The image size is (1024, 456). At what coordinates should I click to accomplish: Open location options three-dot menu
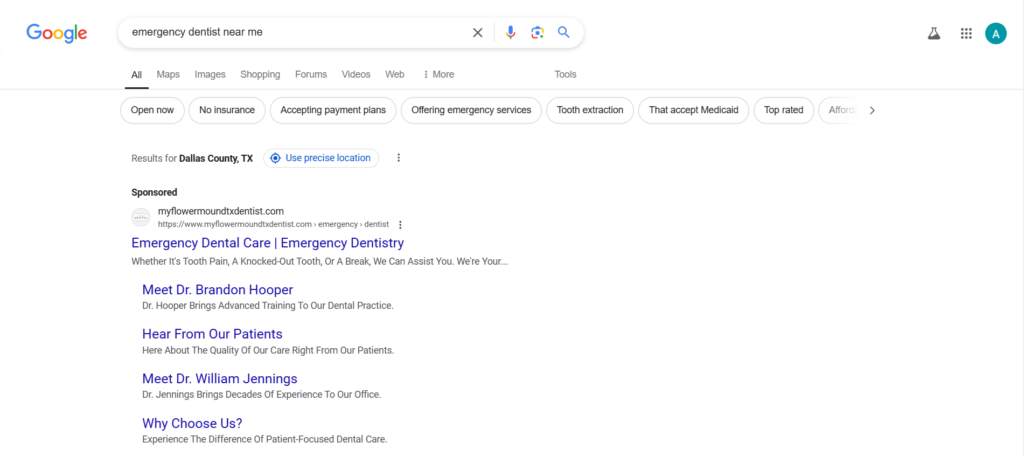399,158
